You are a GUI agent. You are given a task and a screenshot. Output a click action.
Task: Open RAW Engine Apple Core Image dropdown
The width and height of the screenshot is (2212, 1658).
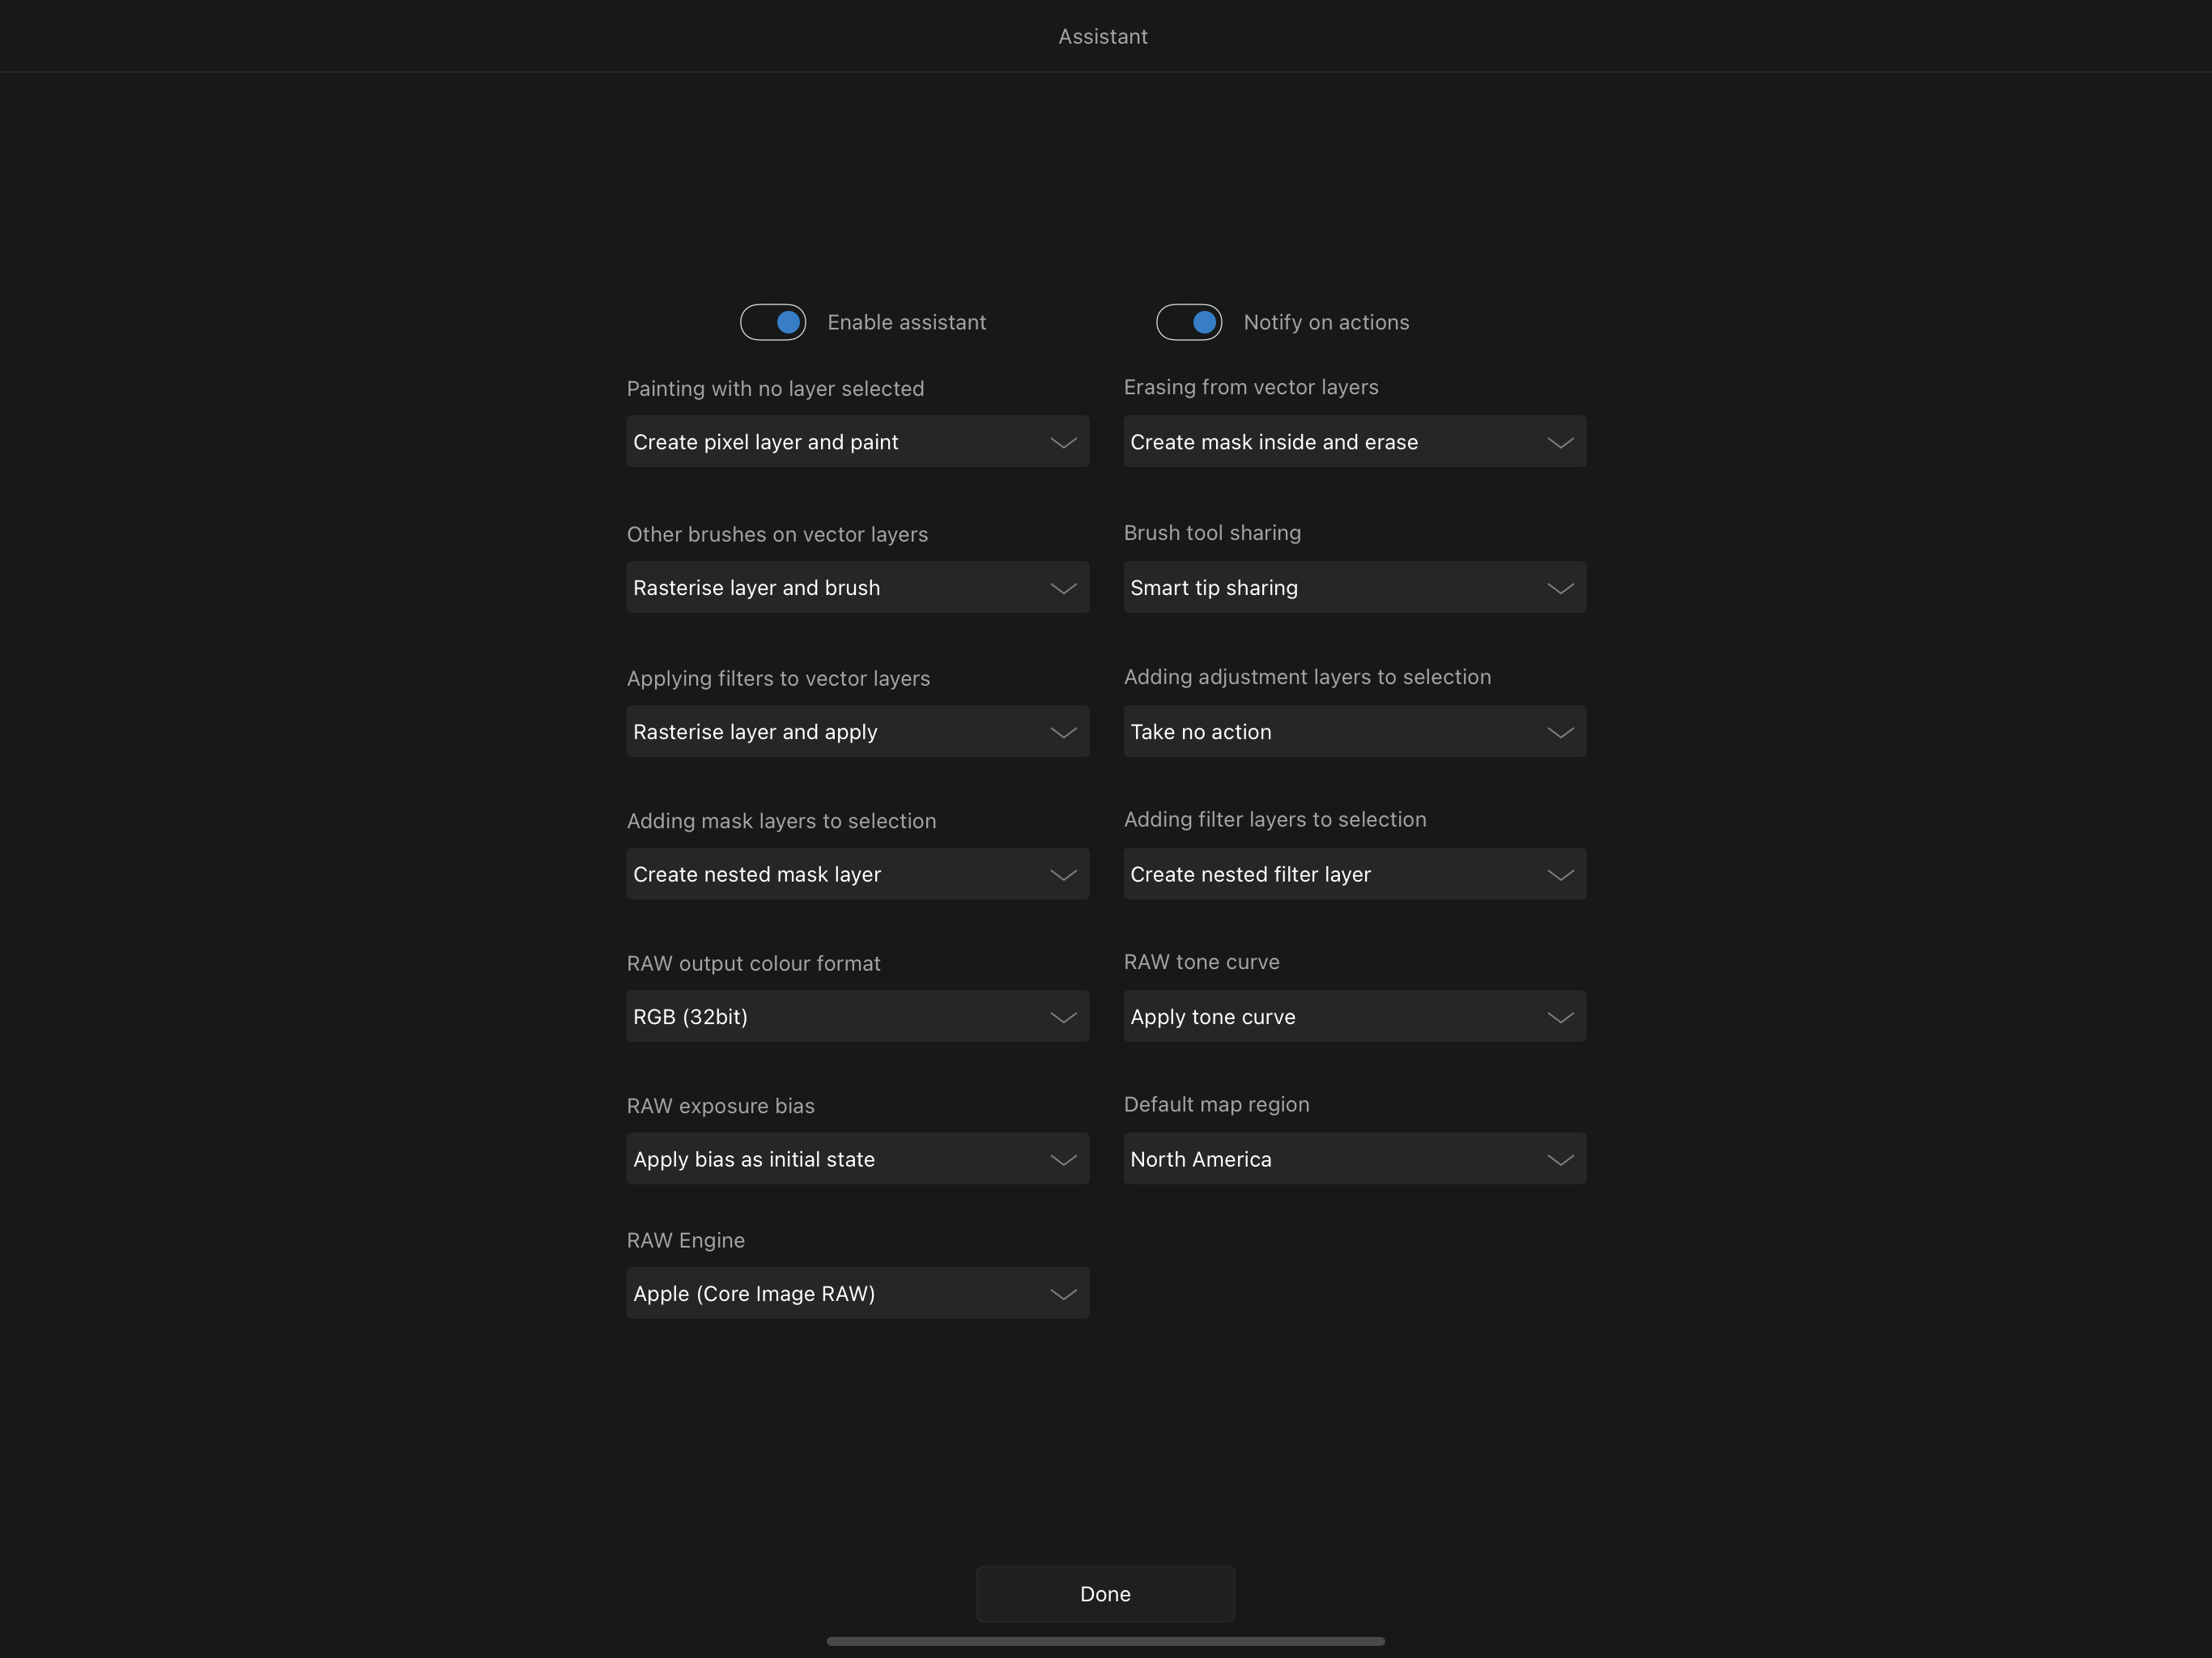point(857,1292)
